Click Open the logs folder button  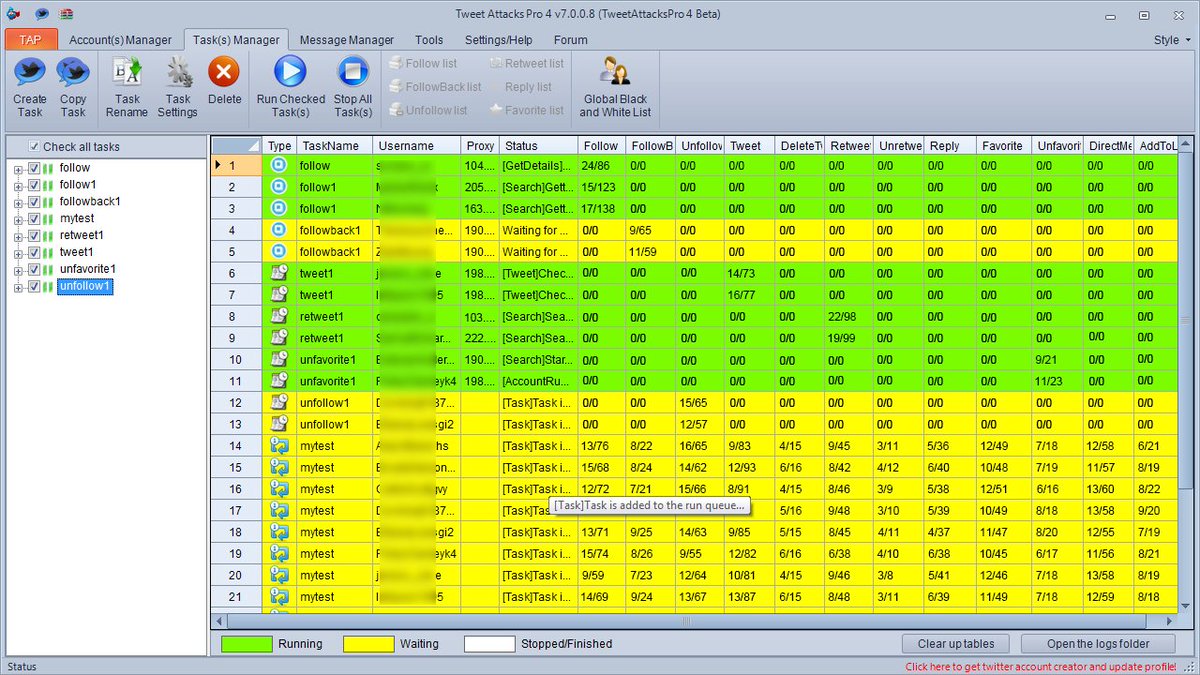(x=1098, y=644)
